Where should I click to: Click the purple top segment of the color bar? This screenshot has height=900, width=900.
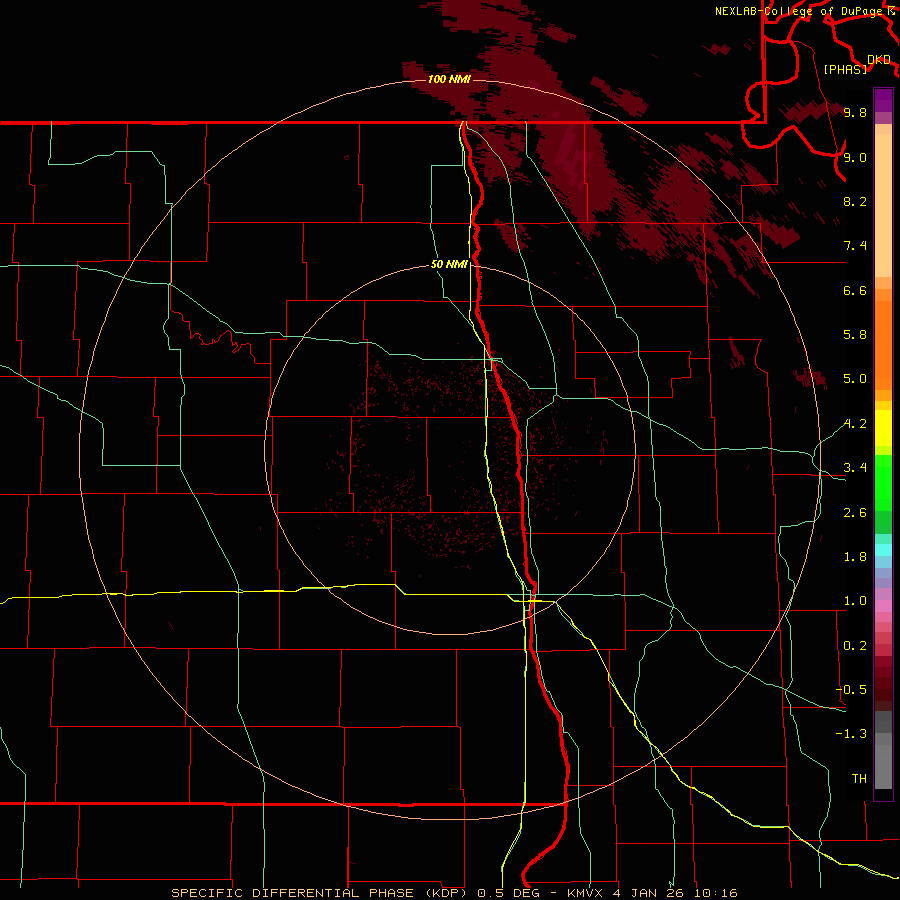pyautogui.click(x=883, y=100)
